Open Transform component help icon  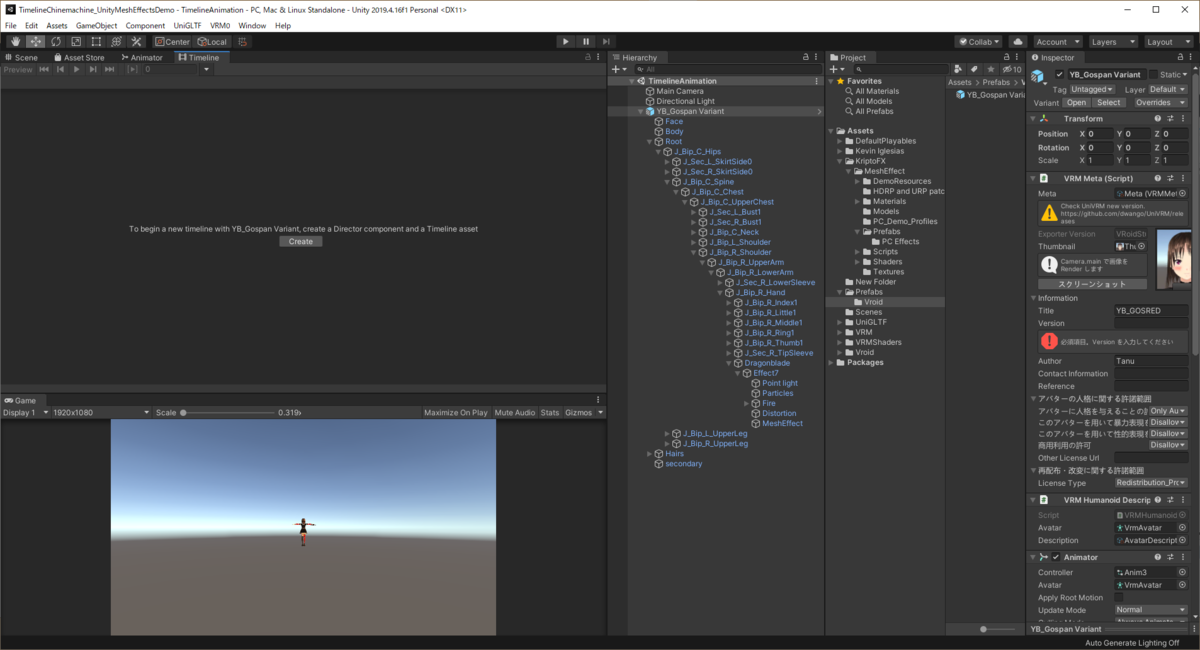point(1158,118)
